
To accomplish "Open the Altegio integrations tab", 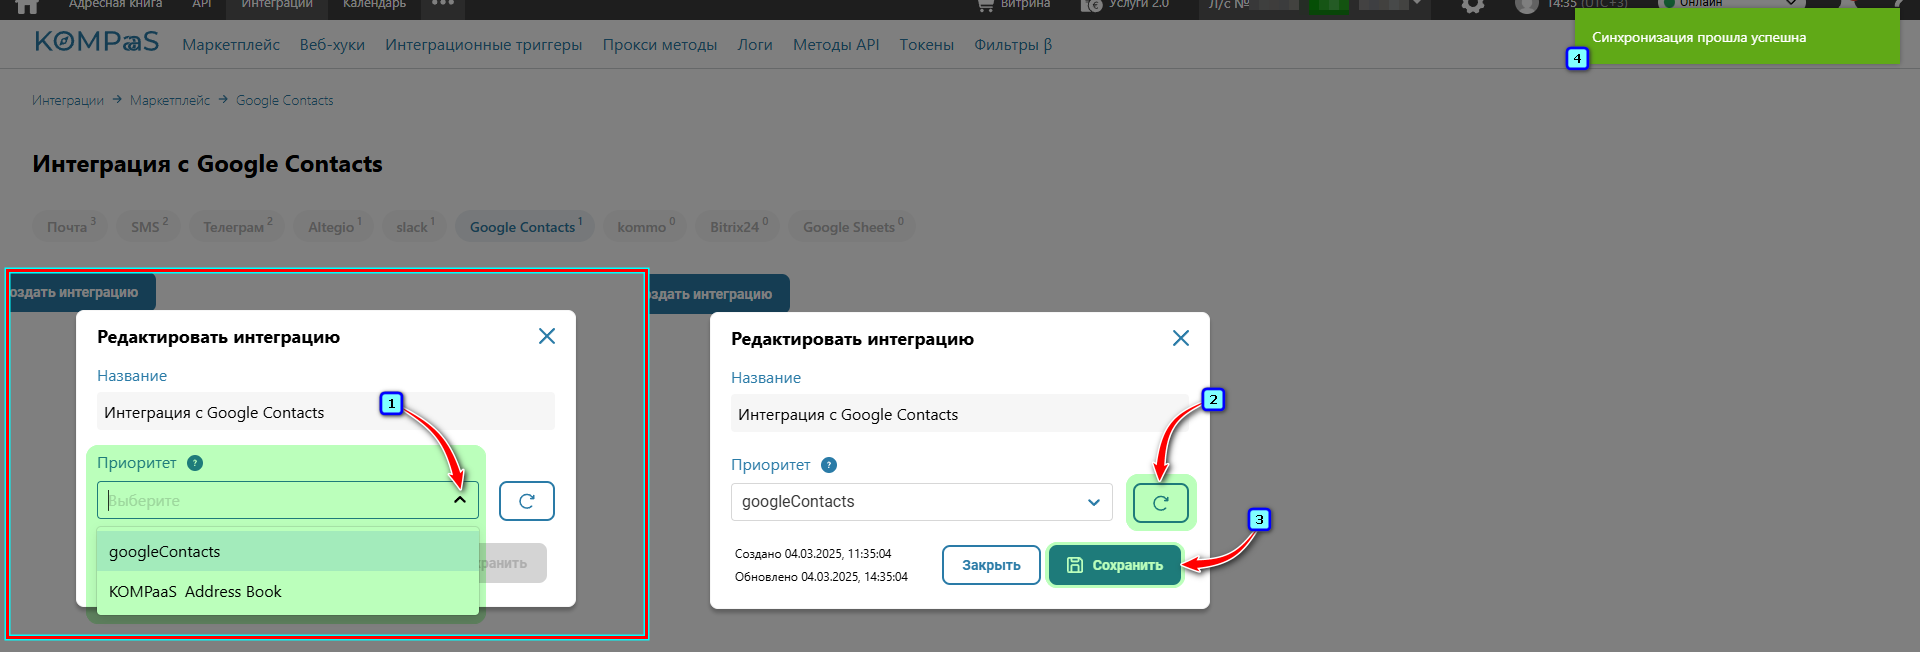I will click(334, 226).
